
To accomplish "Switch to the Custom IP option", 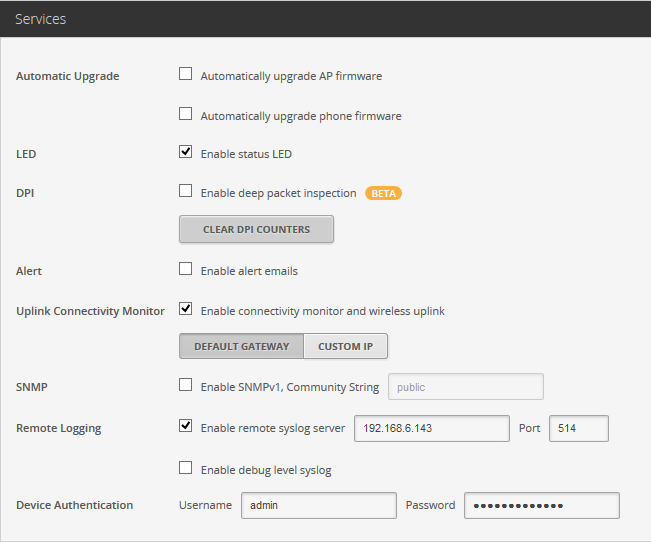I will coord(345,346).
